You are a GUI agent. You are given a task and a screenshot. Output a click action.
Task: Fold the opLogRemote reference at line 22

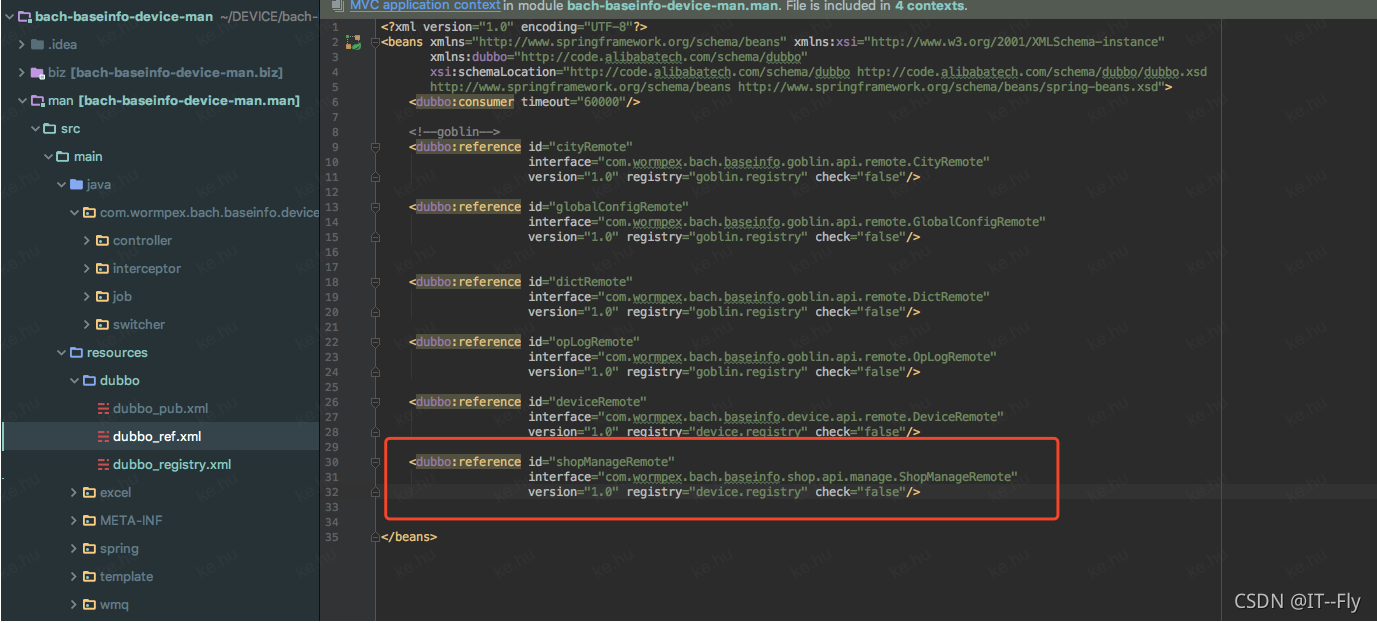coord(375,342)
